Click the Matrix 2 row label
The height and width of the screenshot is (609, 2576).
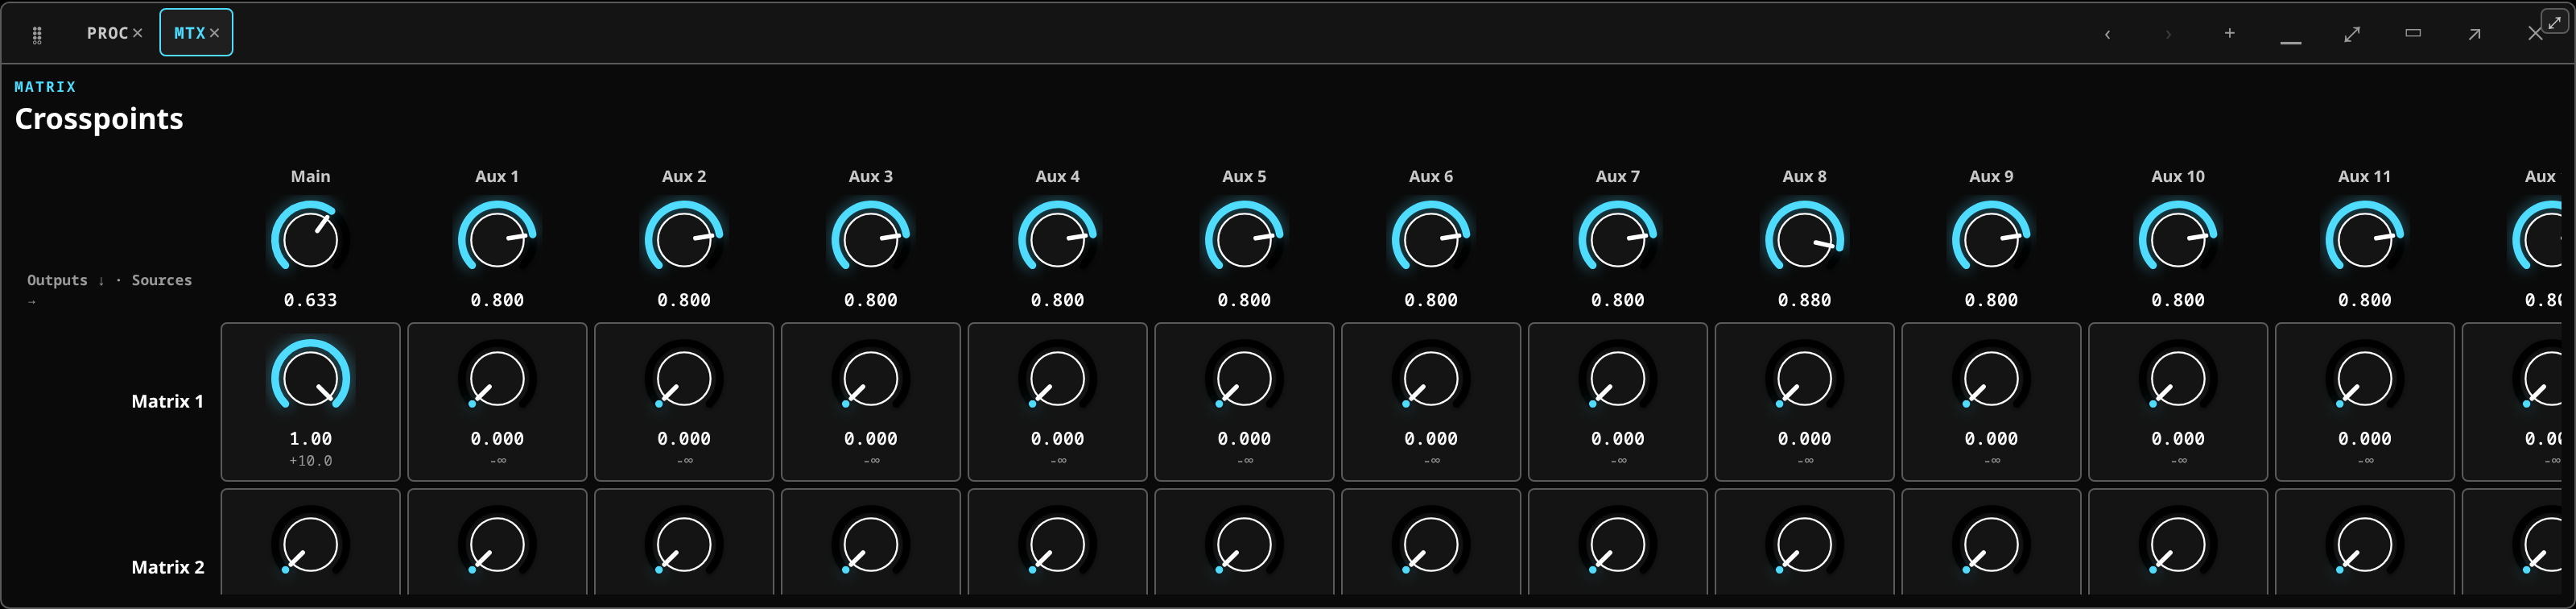click(167, 567)
